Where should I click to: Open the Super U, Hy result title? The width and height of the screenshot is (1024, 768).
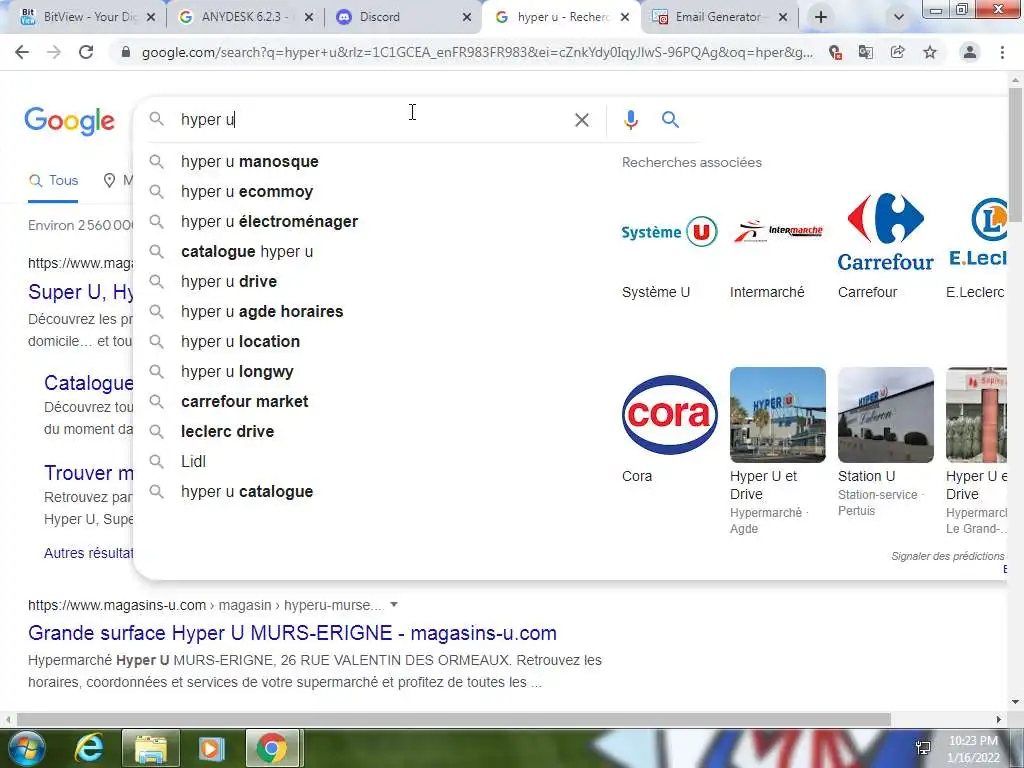pyautogui.click(x=80, y=292)
